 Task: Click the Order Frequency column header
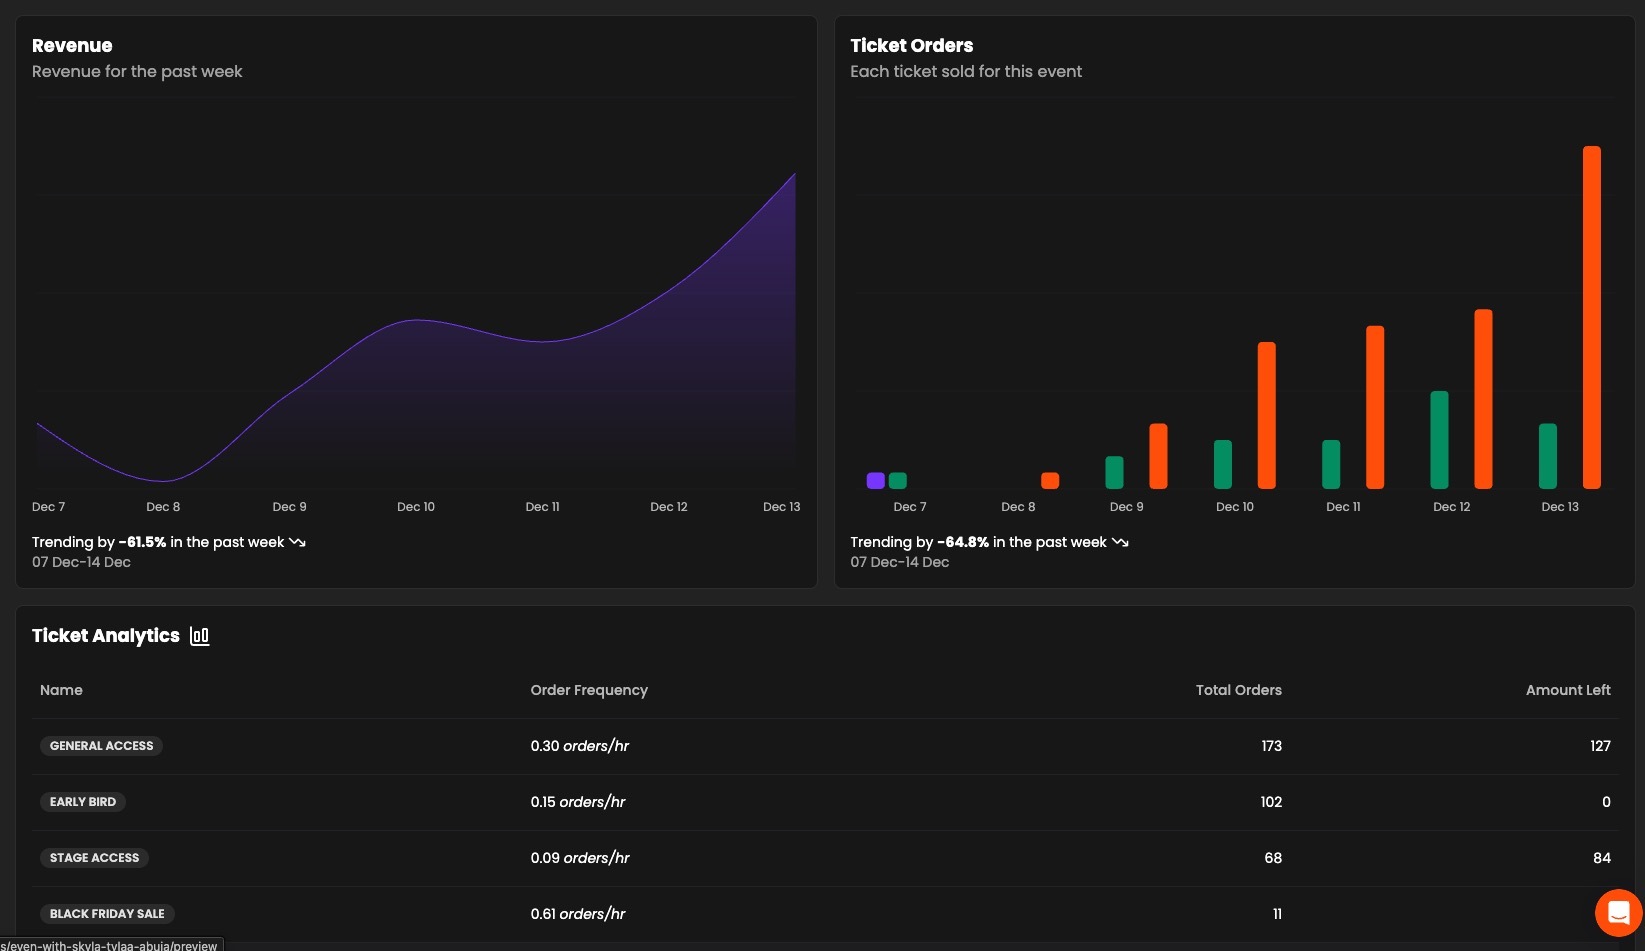[589, 690]
